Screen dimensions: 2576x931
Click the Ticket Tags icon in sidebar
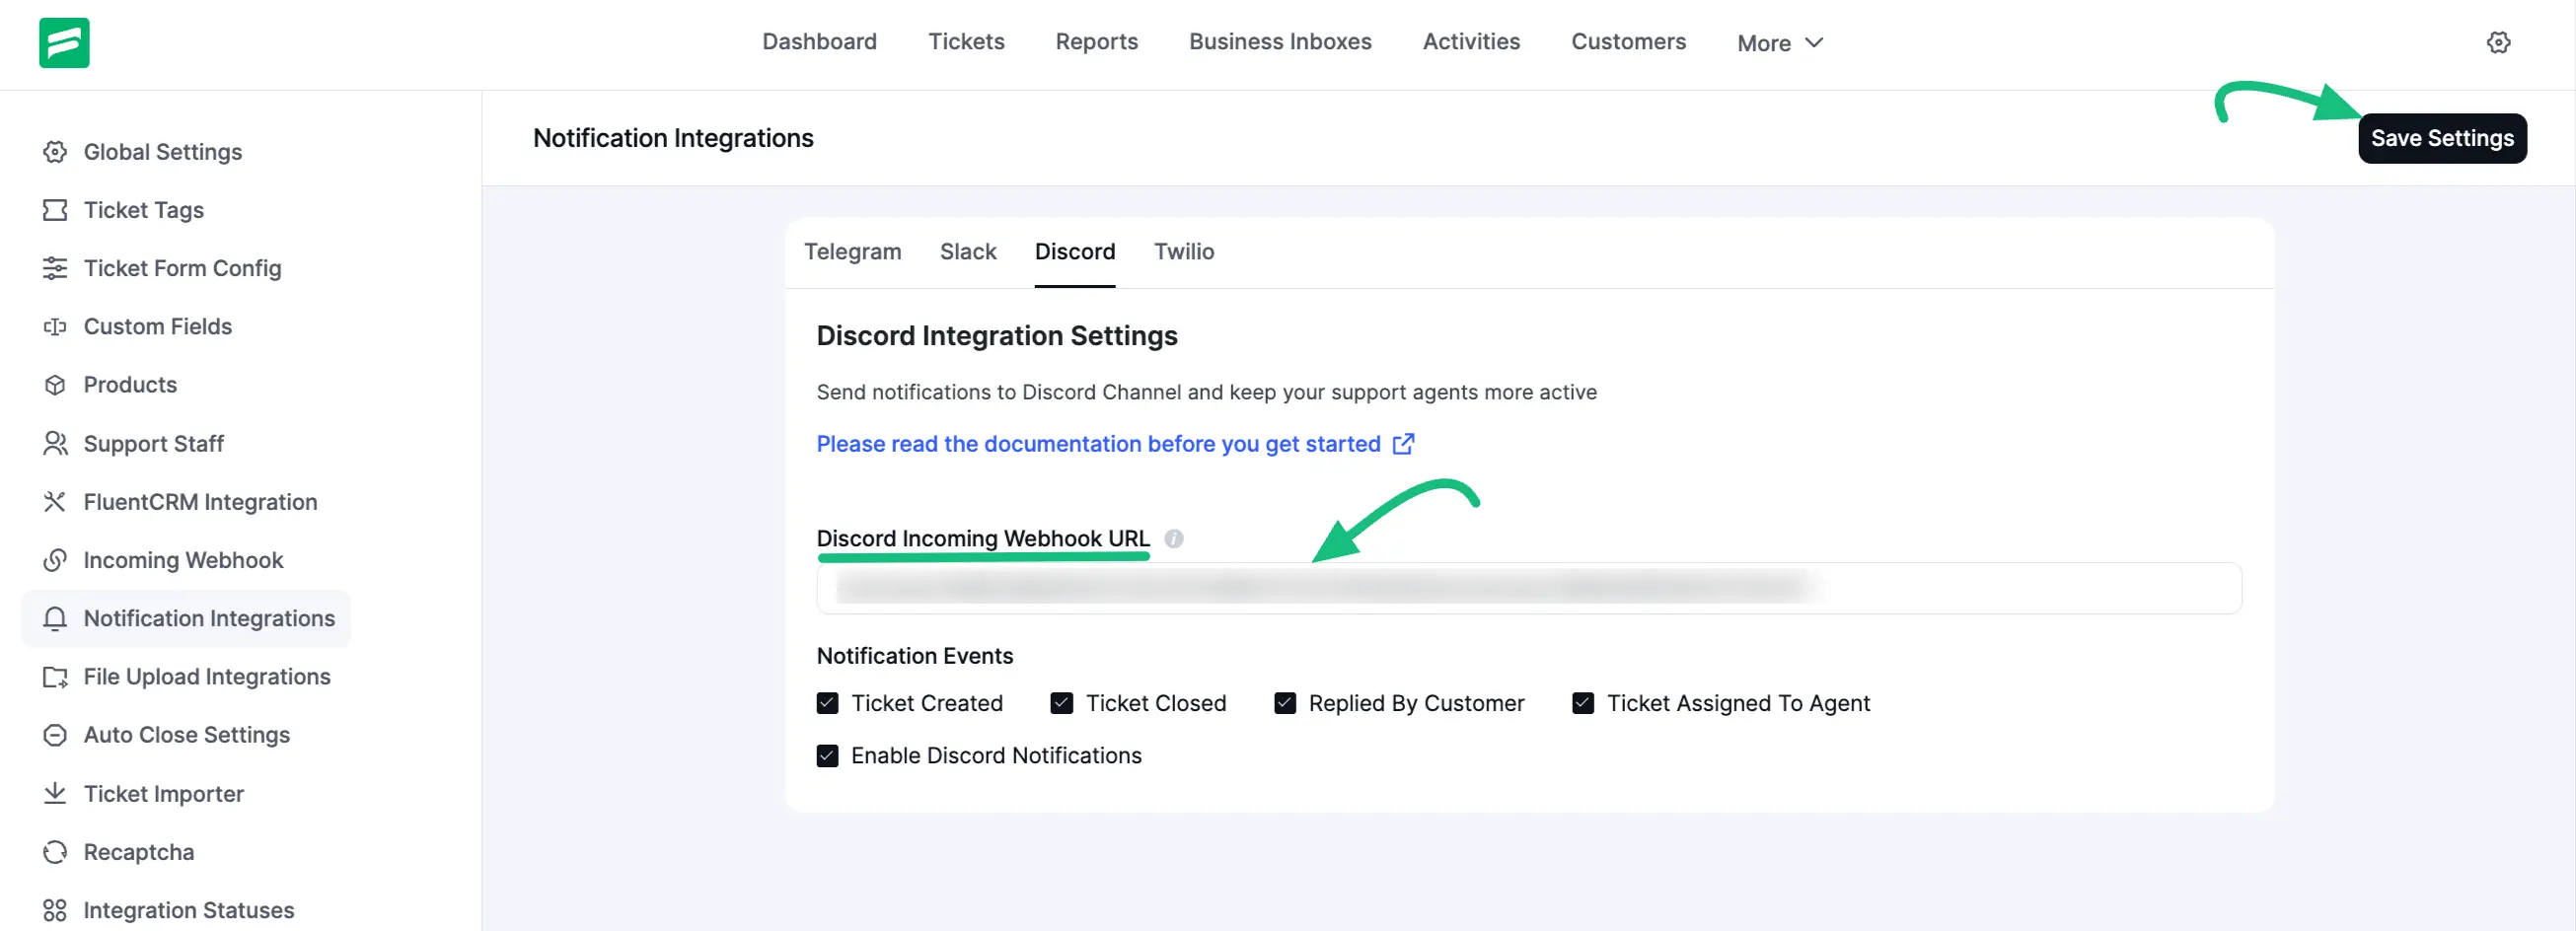click(56, 209)
